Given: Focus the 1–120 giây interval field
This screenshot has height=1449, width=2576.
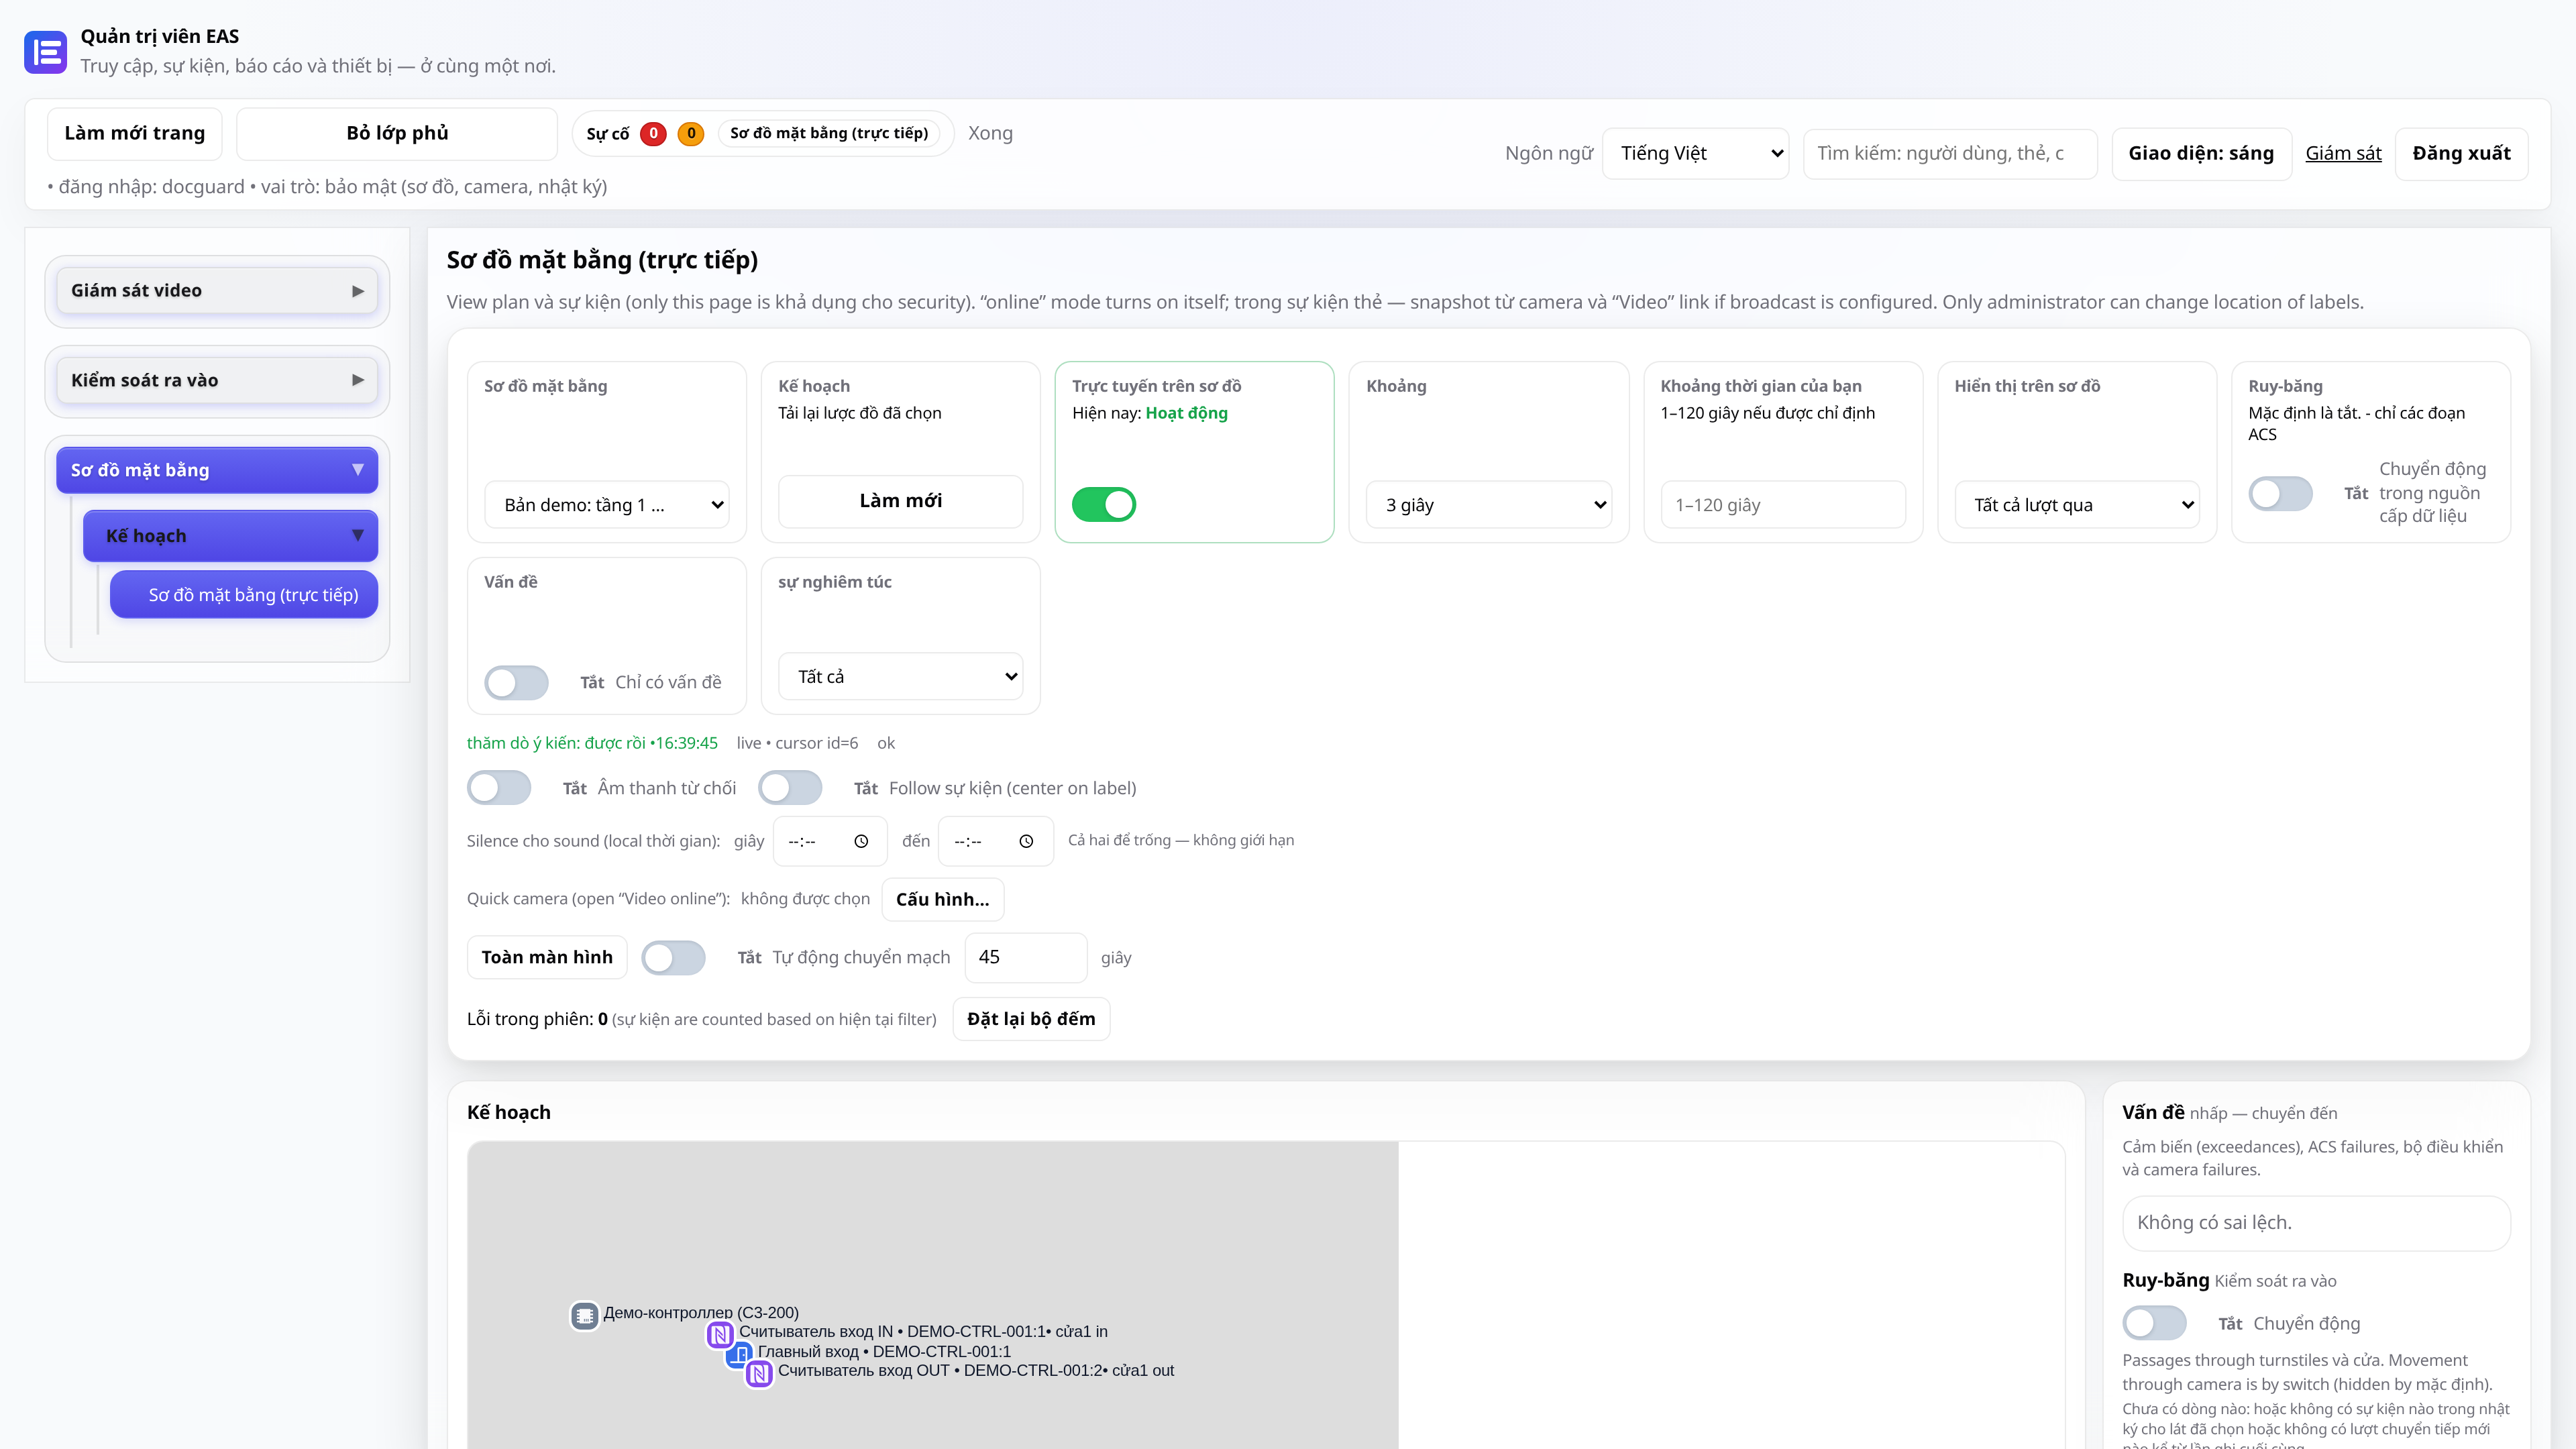Looking at the screenshot, I should coord(1784,505).
